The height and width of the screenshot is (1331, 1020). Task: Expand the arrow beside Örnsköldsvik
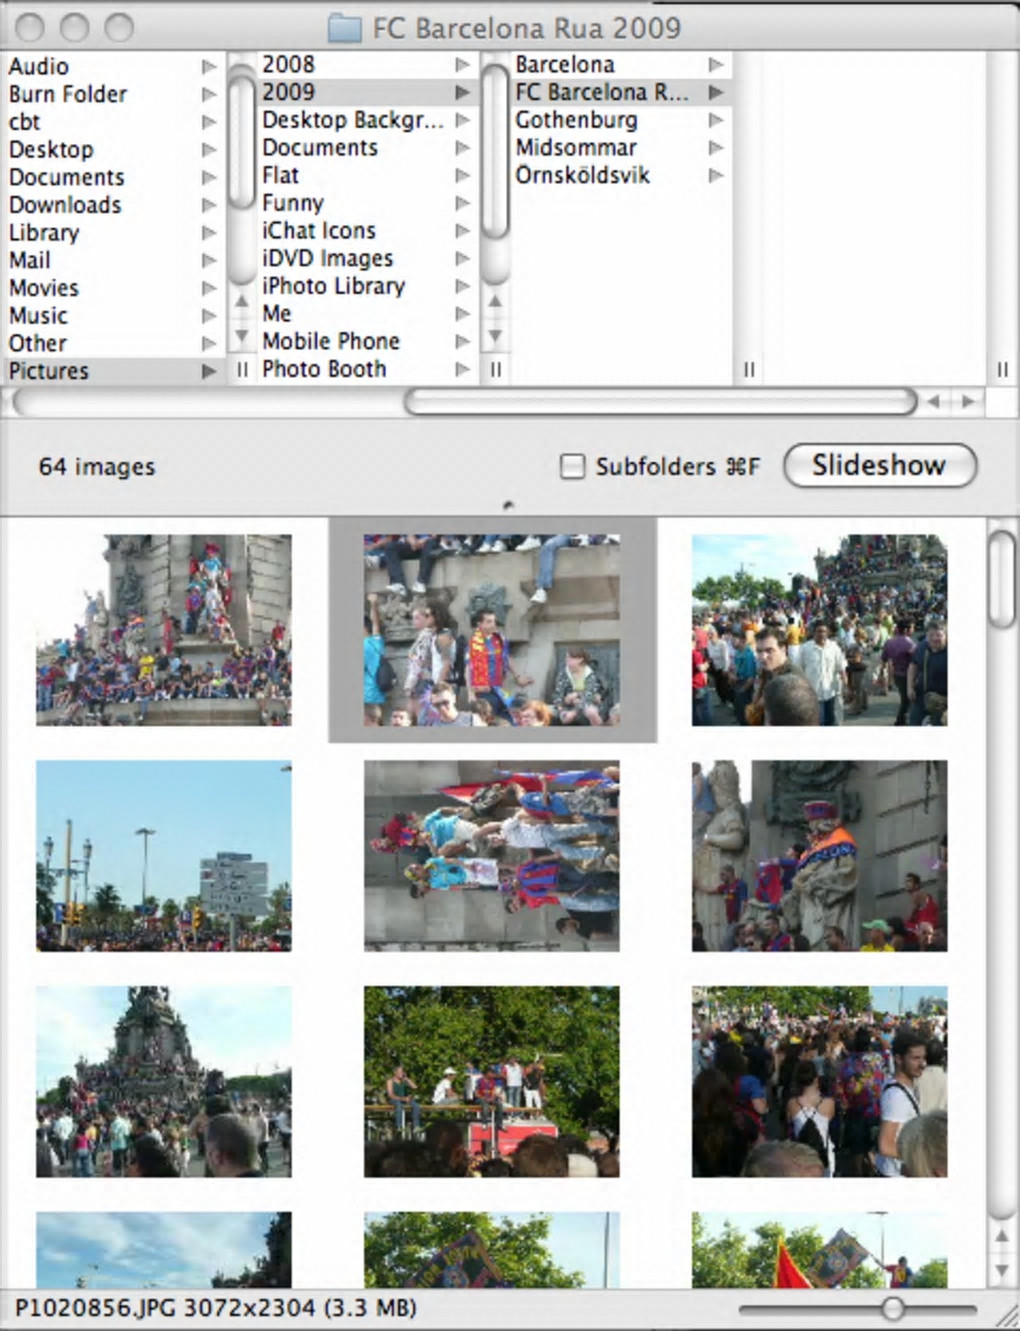[716, 175]
